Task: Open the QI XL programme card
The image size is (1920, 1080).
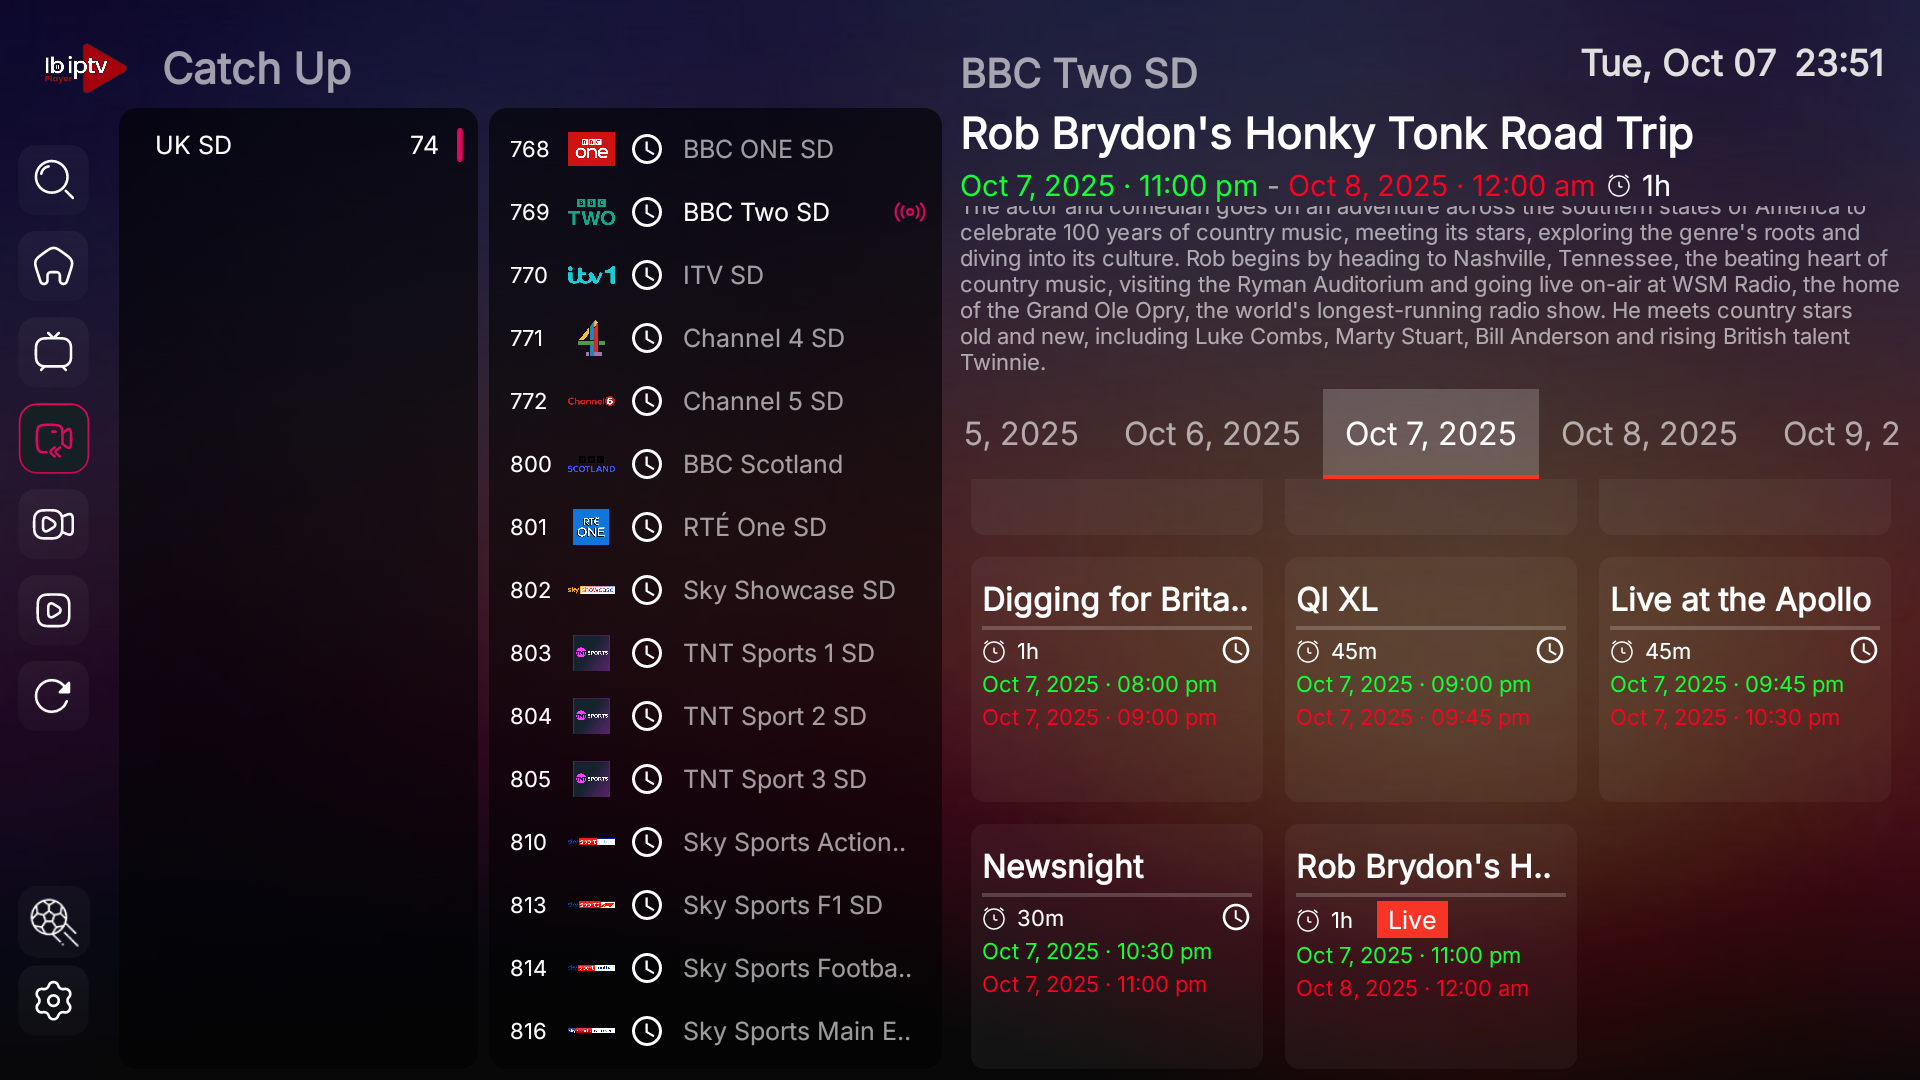Action: pyautogui.click(x=1430, y=678)
